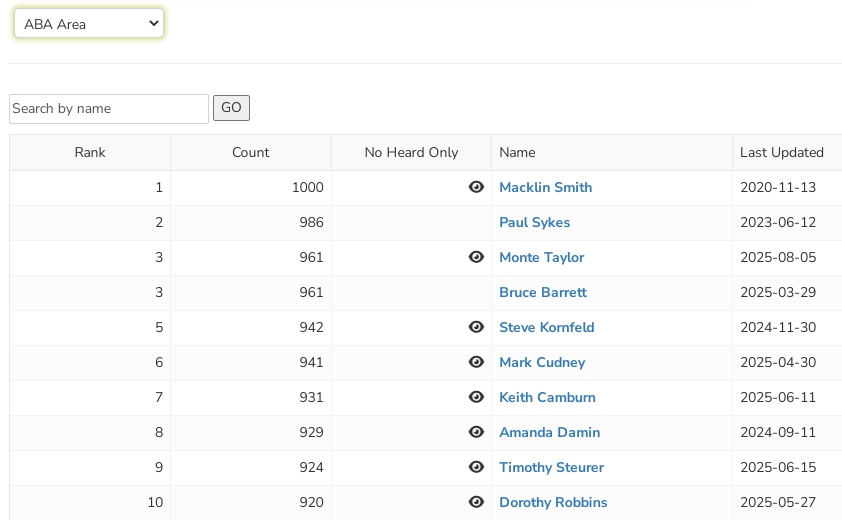Click the eye icon for Keith Camburn
This screenshot has height=520, width=842.
pos(476,397)
